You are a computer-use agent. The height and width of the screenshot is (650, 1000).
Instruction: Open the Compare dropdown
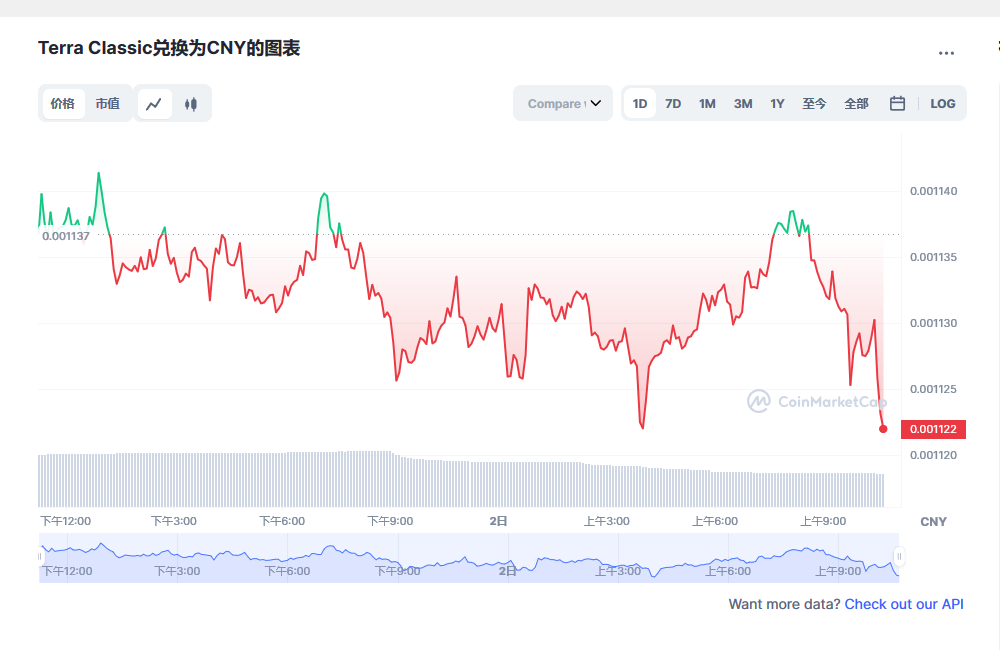pos(563,103)
